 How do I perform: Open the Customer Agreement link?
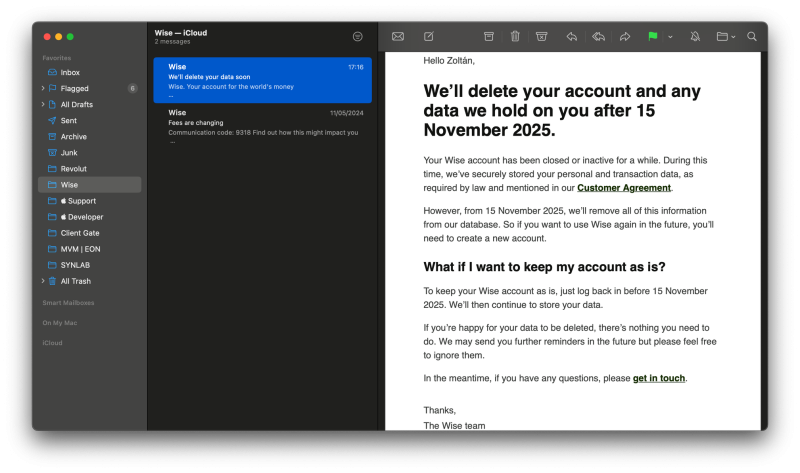click(x=624, y=188)
